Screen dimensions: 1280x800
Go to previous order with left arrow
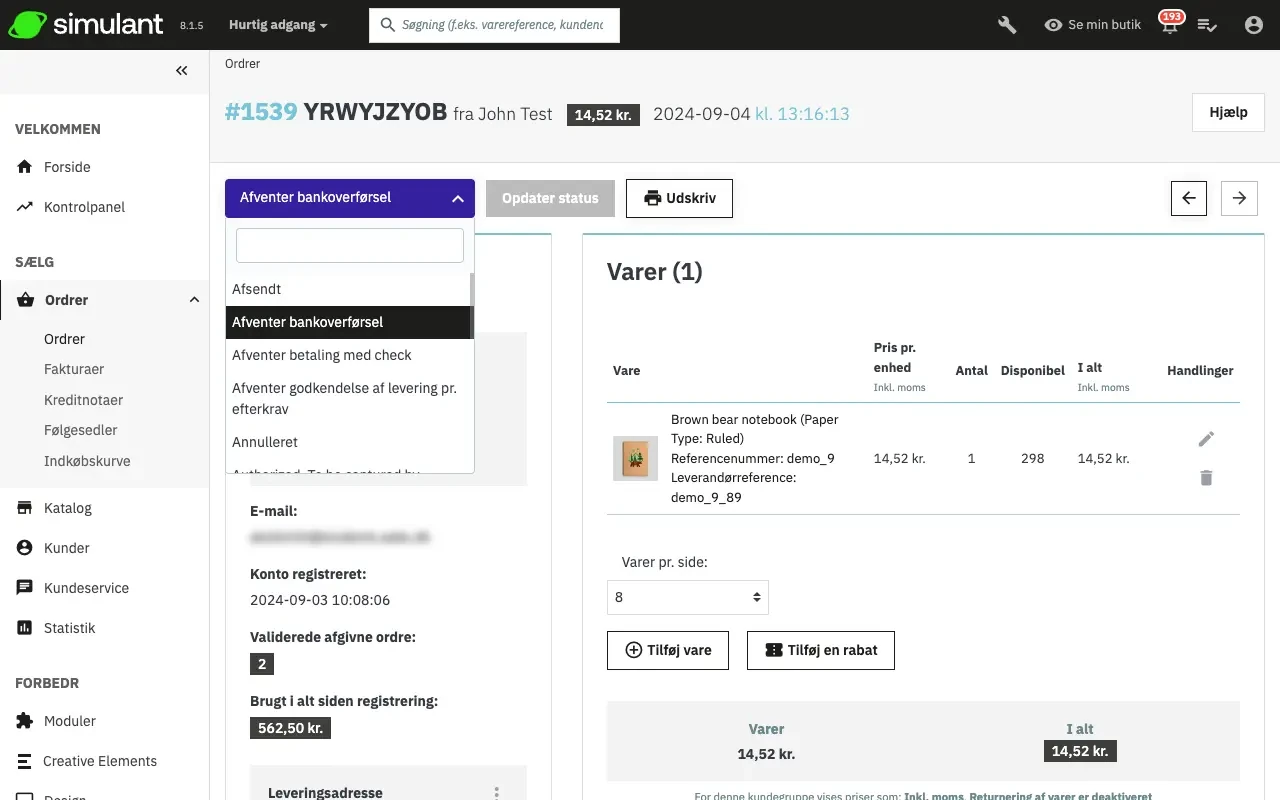(1189, 198)
